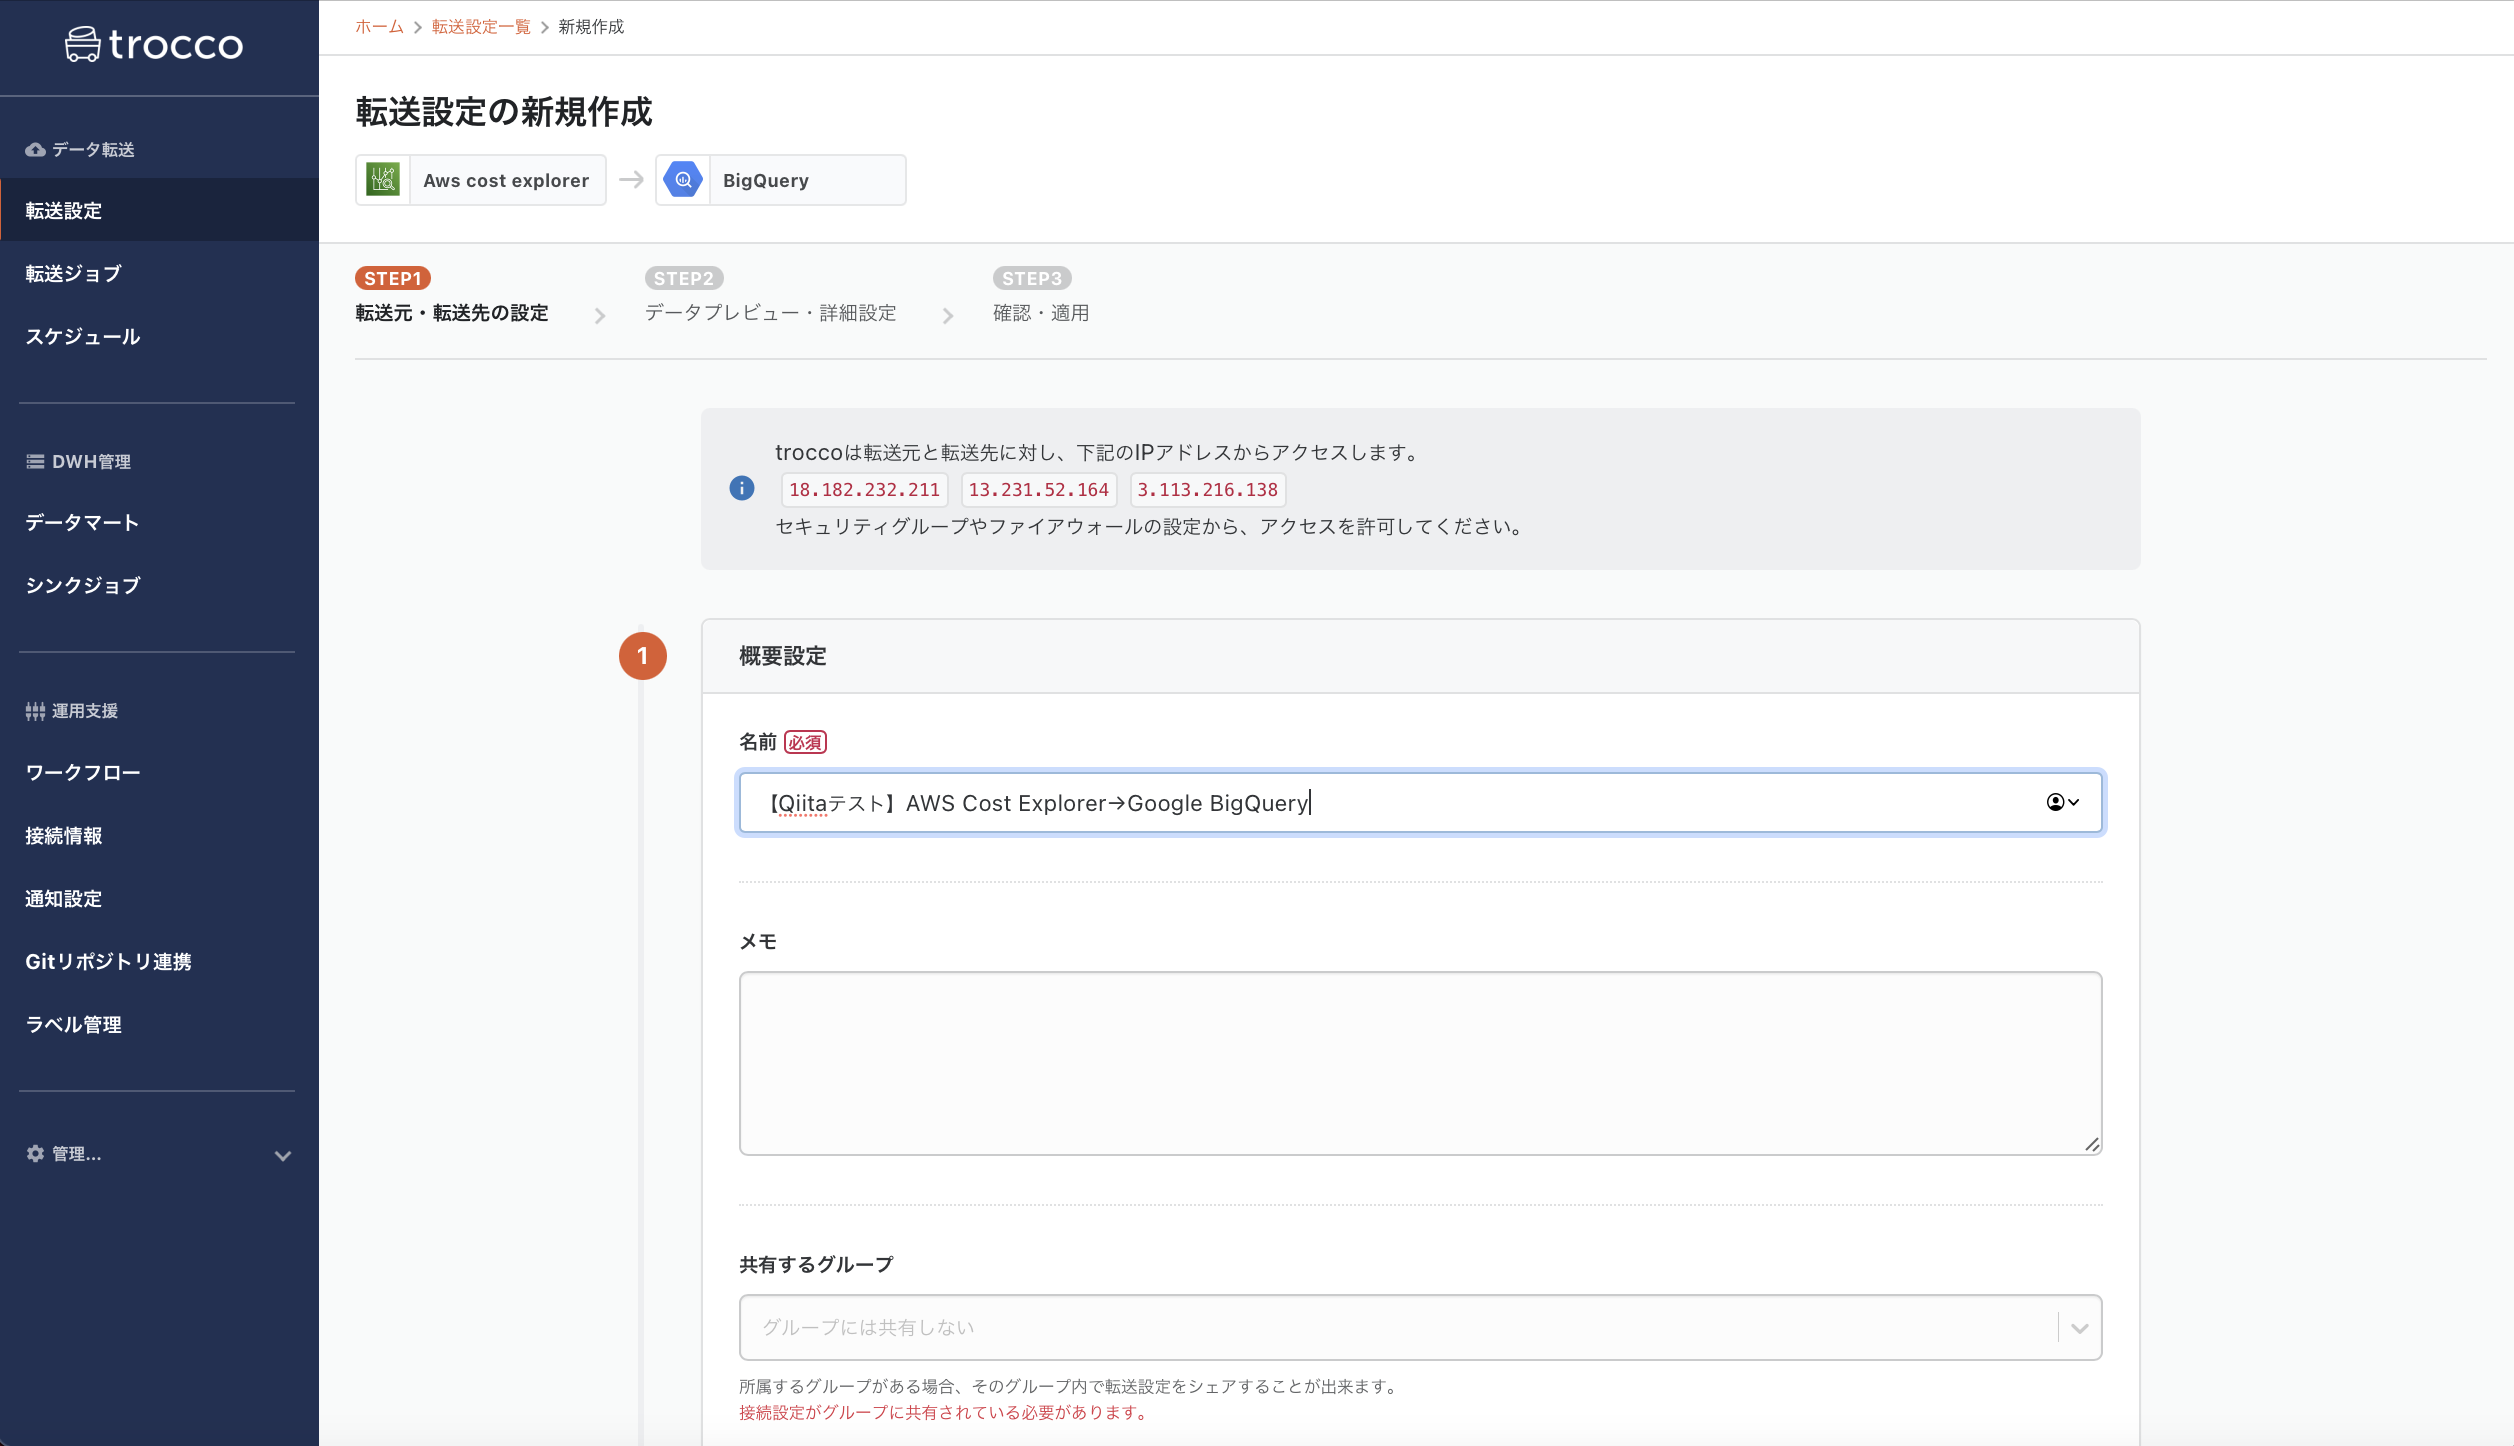The height and width of the screenshot is (1446, 2514).
Task: Click the STEP2 badge
Action: pyautogui.click(x=684, y=278)
